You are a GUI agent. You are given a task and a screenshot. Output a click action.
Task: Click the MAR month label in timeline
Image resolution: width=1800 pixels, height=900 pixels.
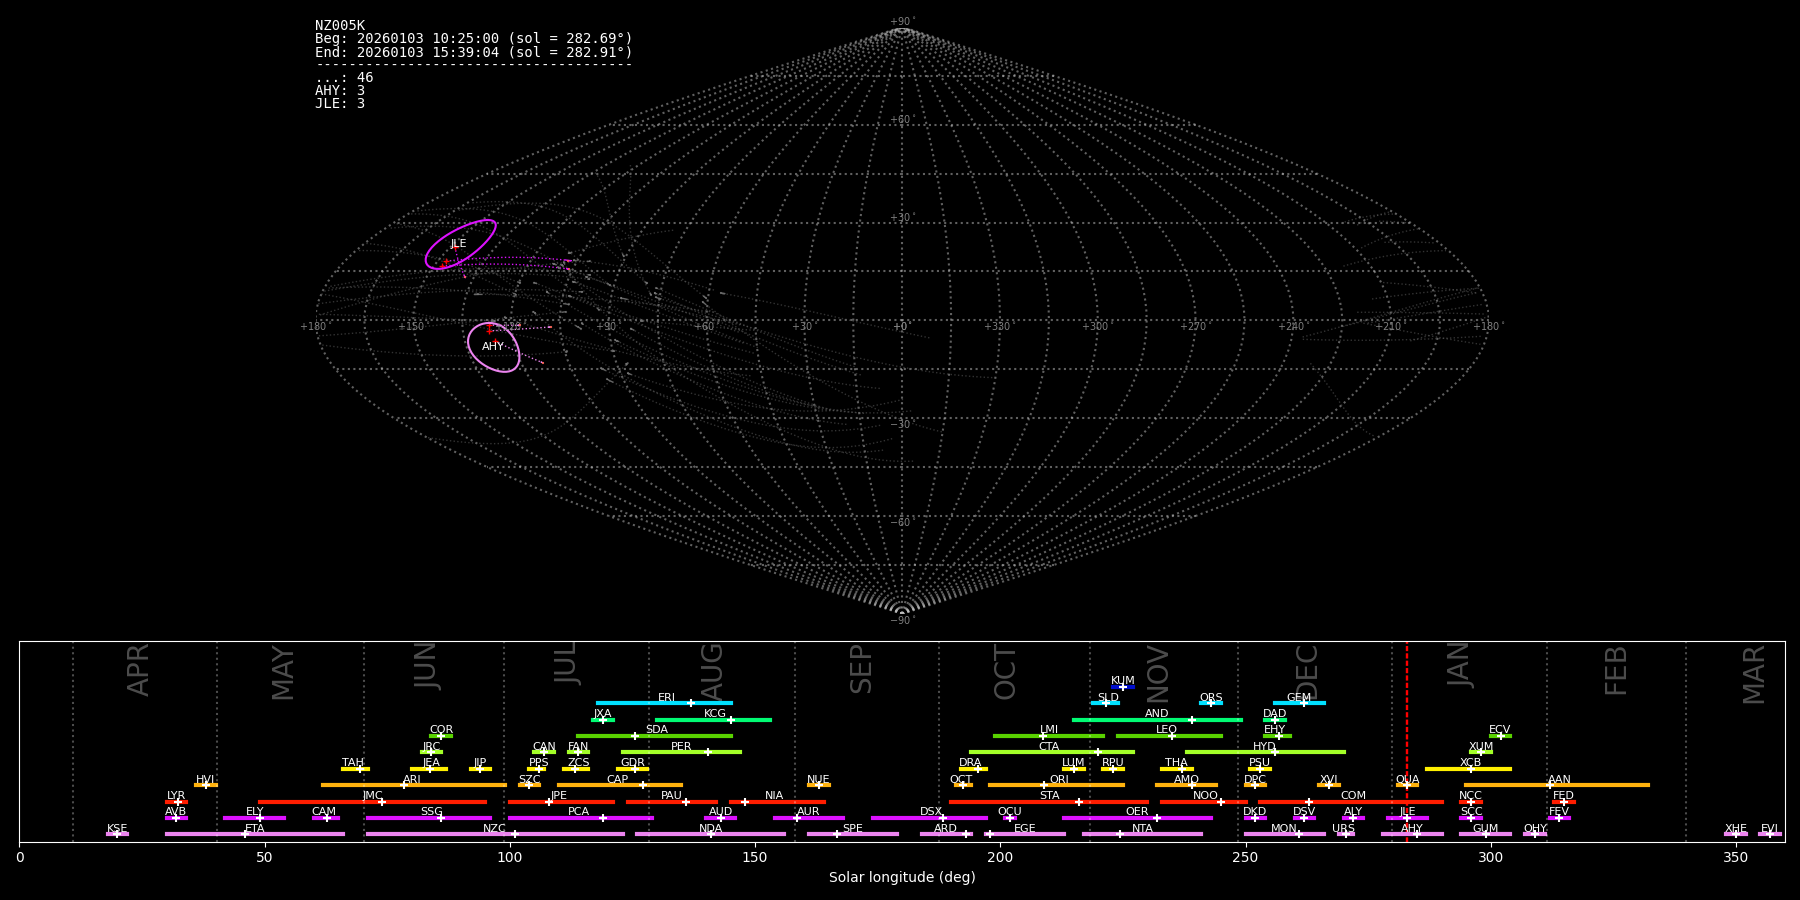(x=1754, y=675)
